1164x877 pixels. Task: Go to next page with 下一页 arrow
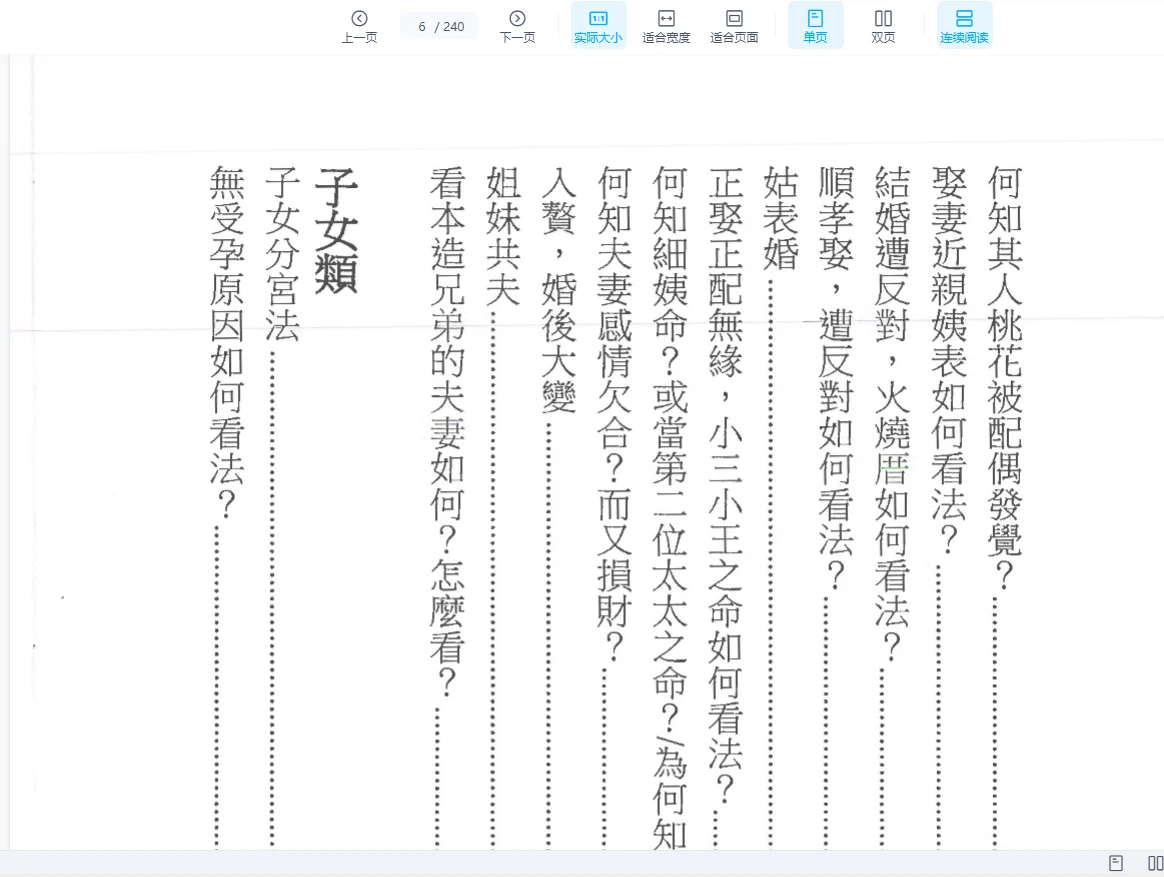[517, 18]
